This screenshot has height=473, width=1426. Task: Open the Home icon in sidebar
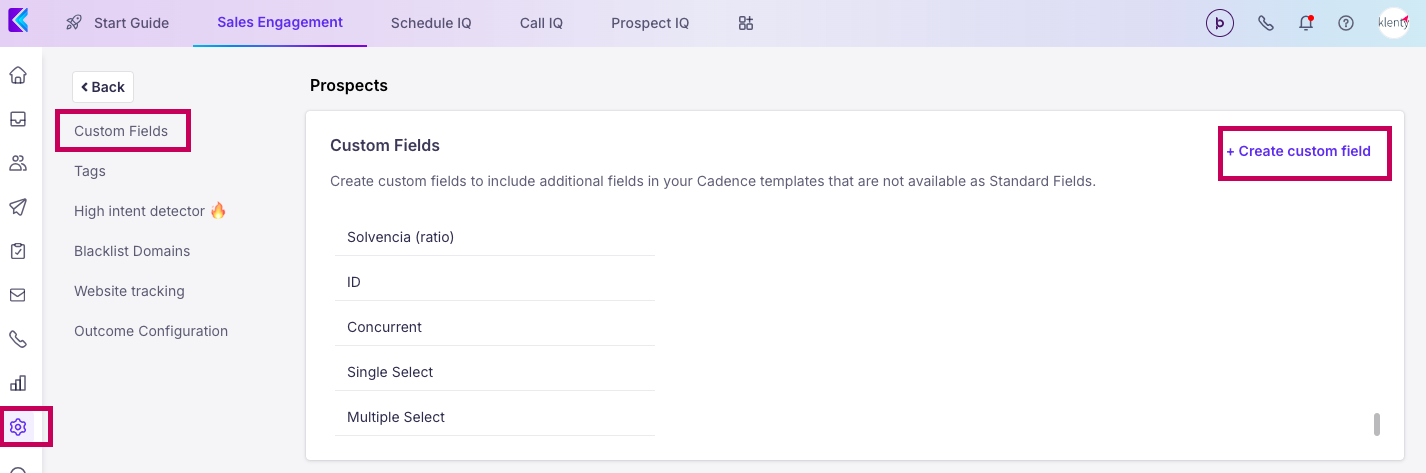pyautogui.click(x=18, y=75)
